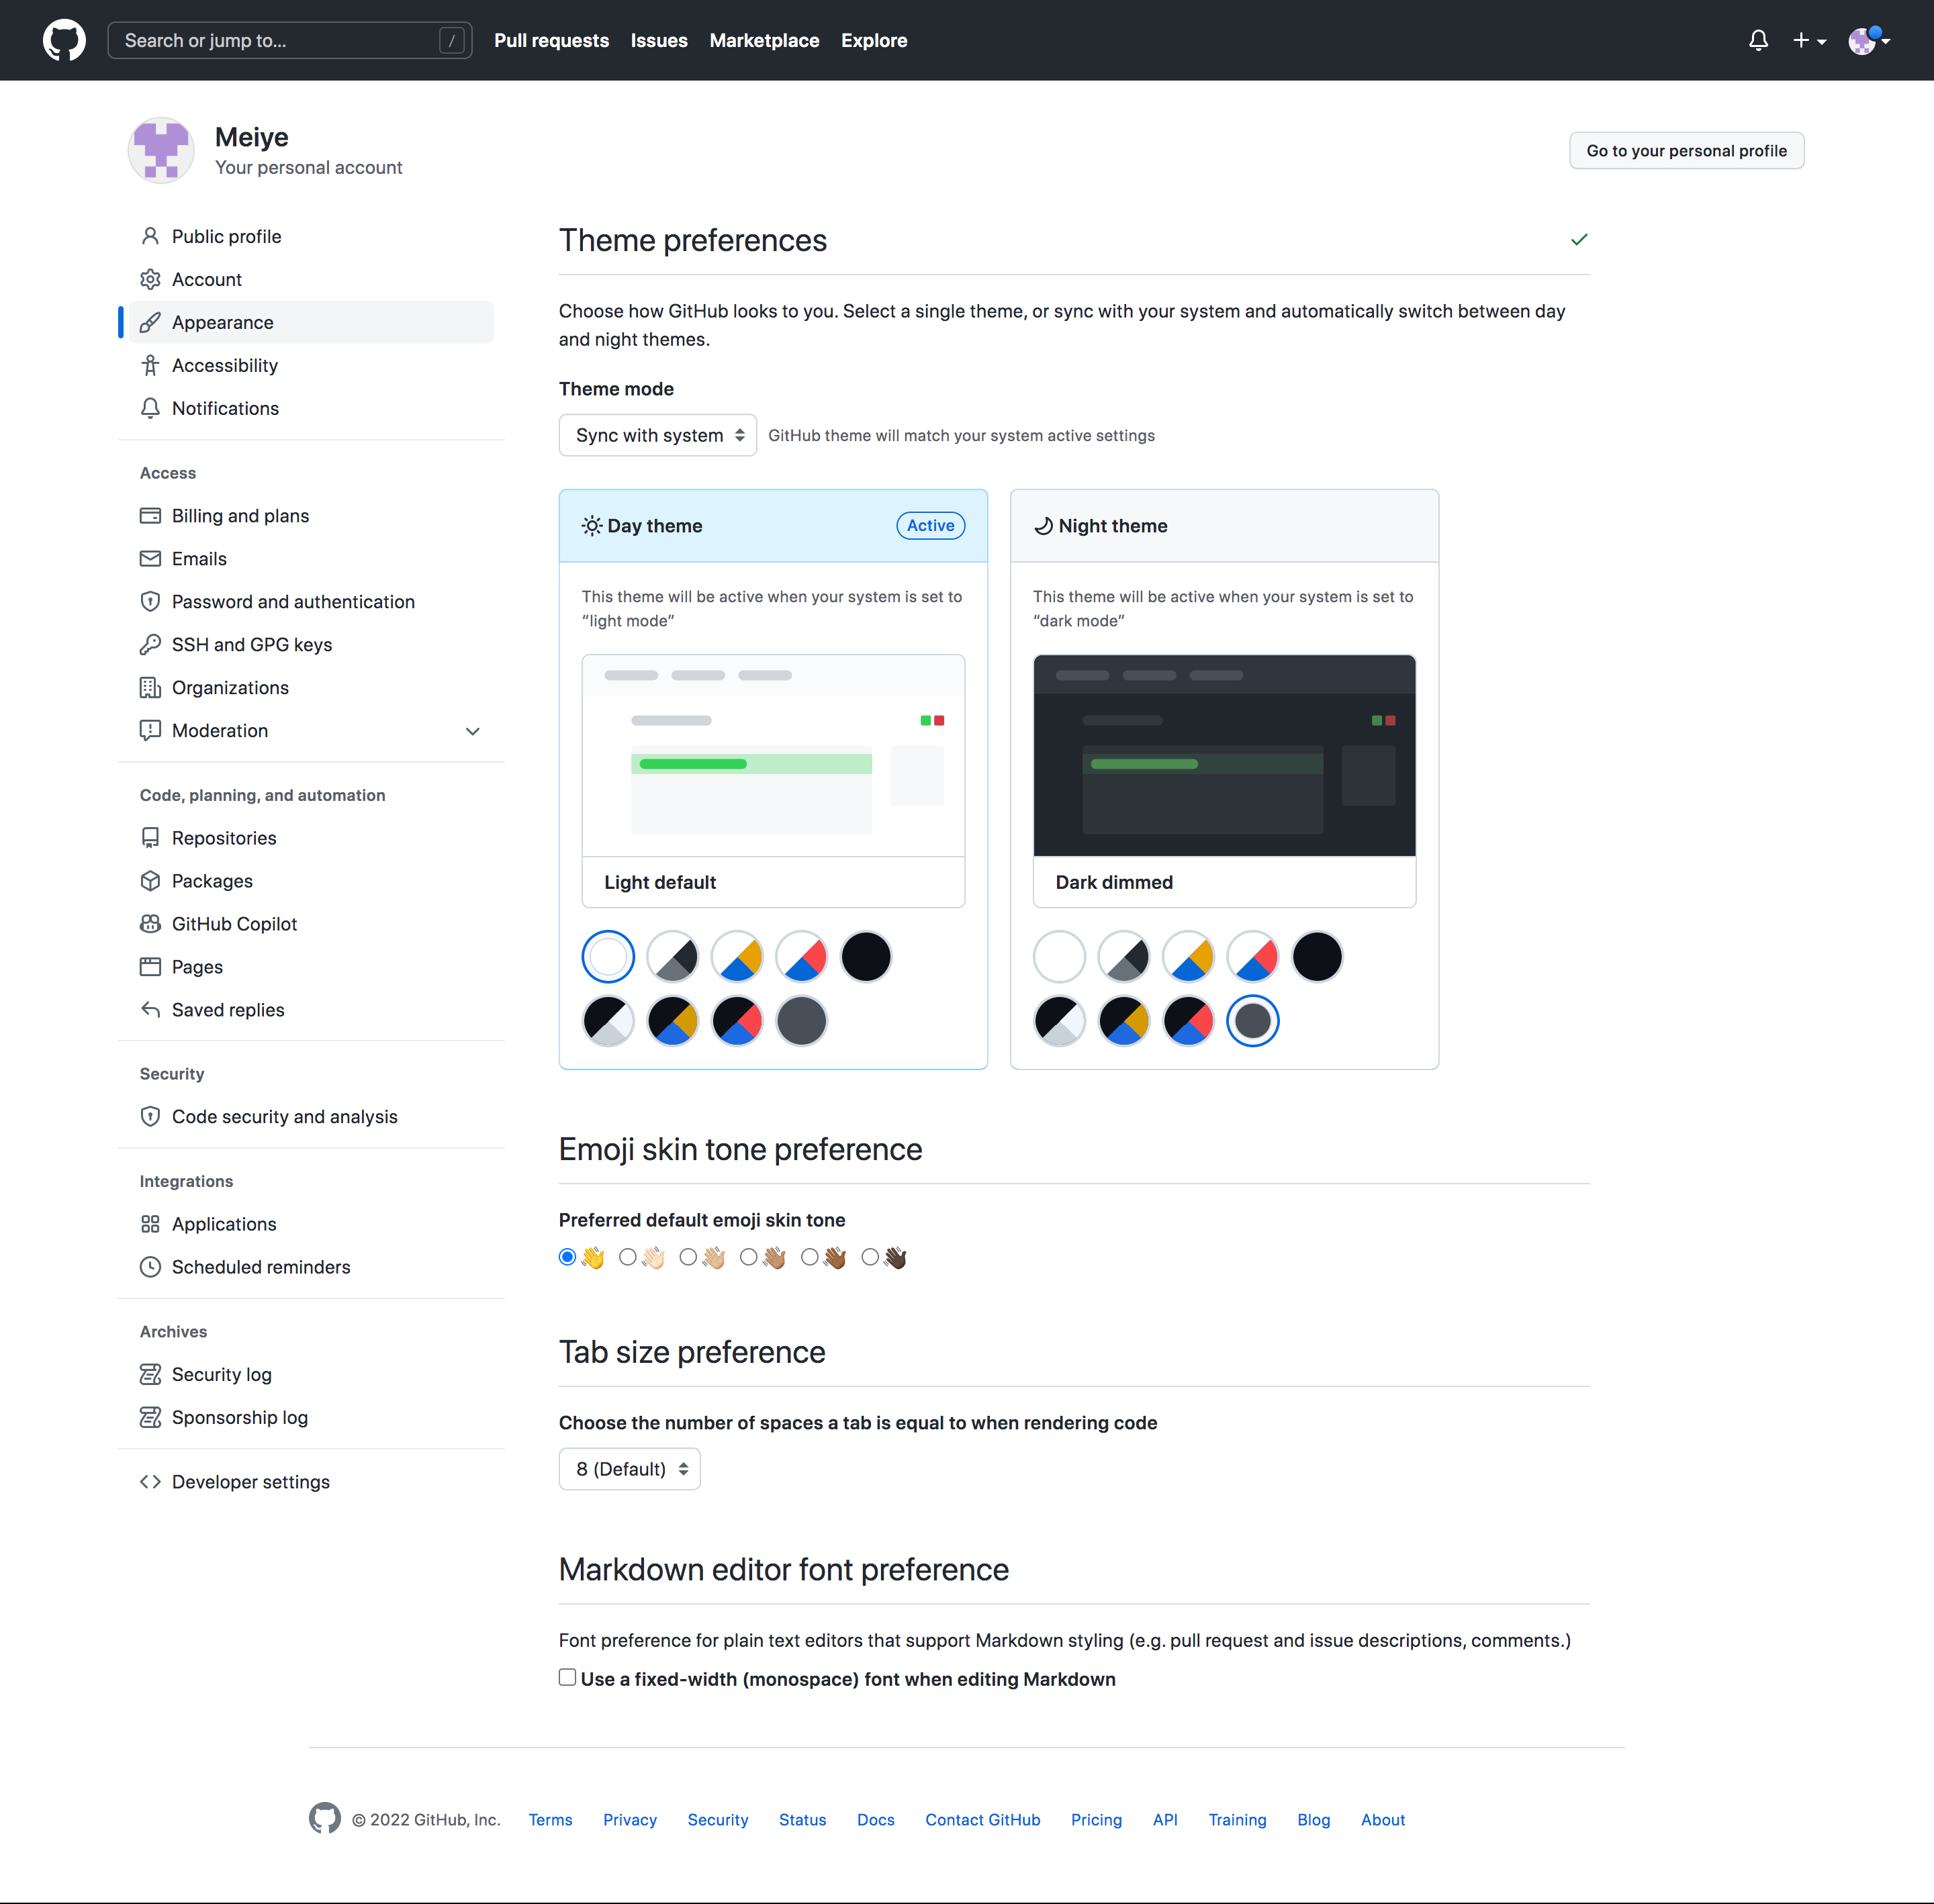This screenshot has width=1934, height=1904.
Task: Open the tab size 8 (Default) dropdown
Action: [630, 1469]
